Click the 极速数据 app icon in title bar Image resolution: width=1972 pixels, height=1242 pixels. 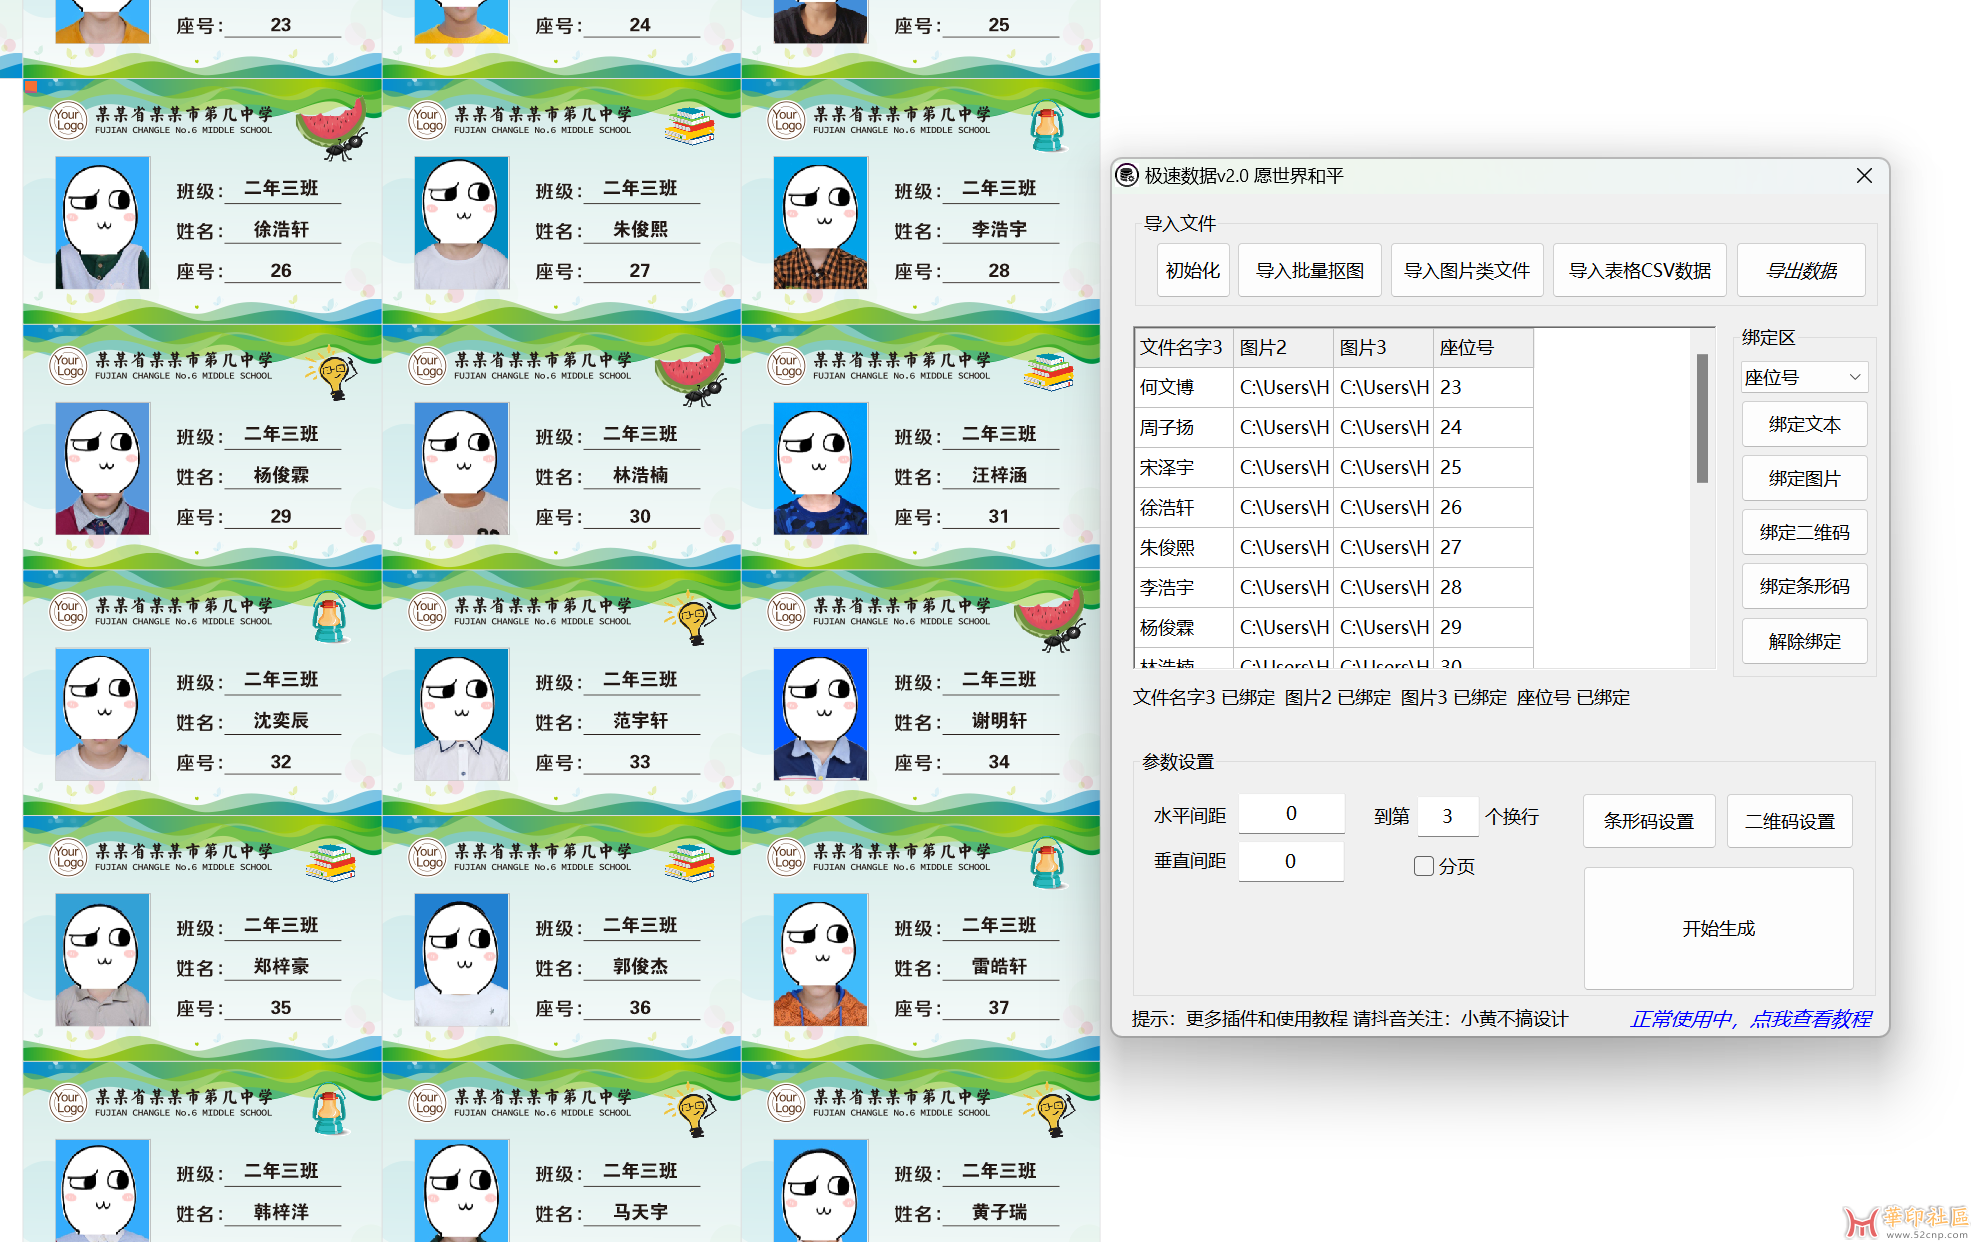(1127, 175)
